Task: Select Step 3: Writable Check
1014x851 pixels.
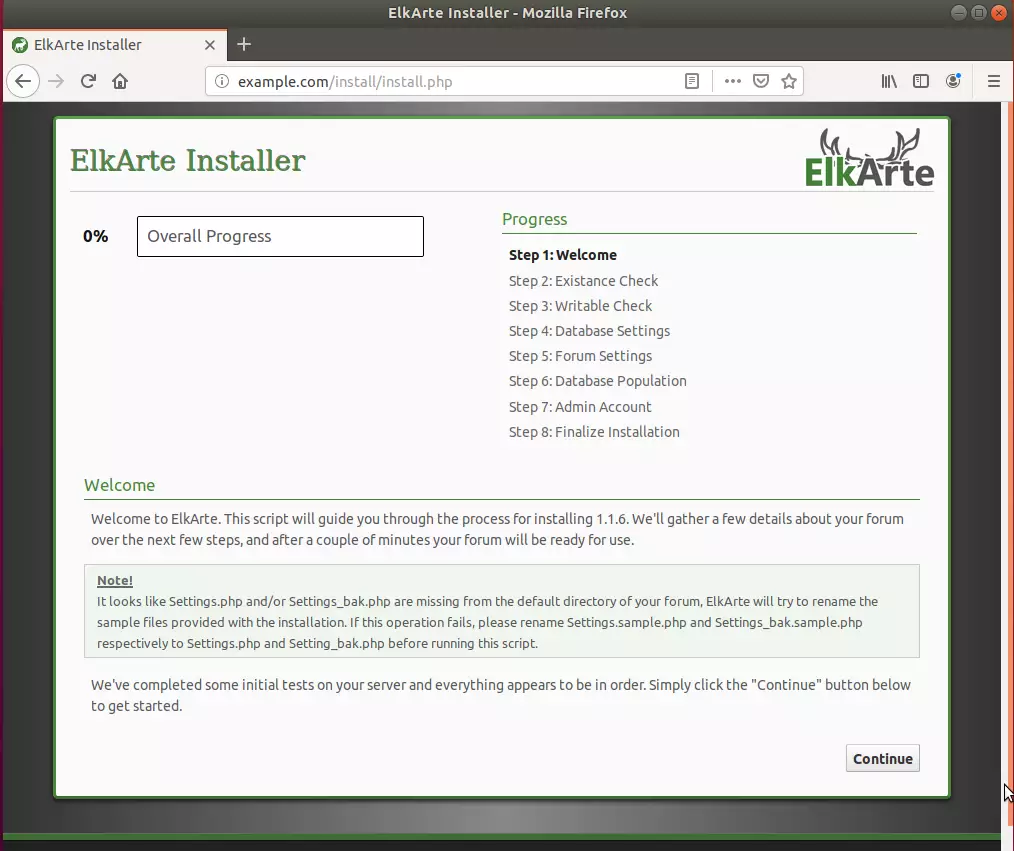Action: point(580,306)
